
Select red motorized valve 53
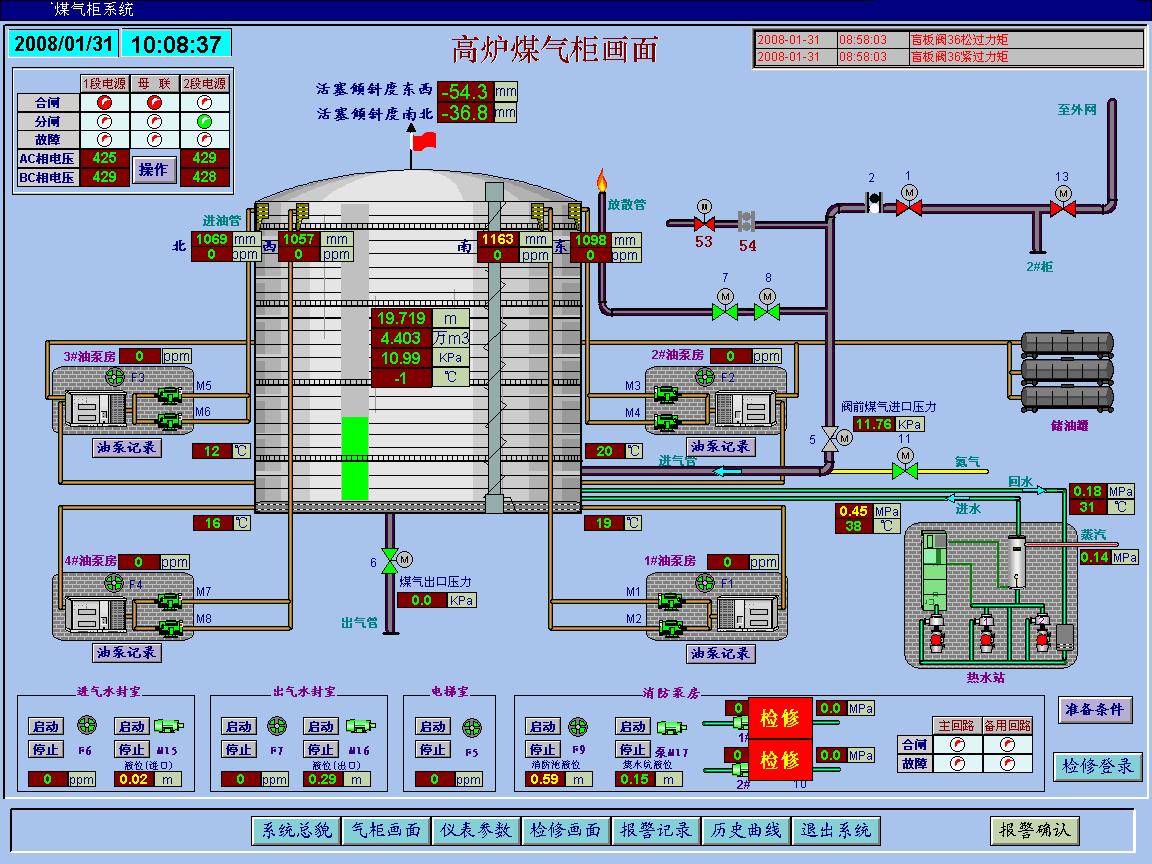[x=704, y=222]
